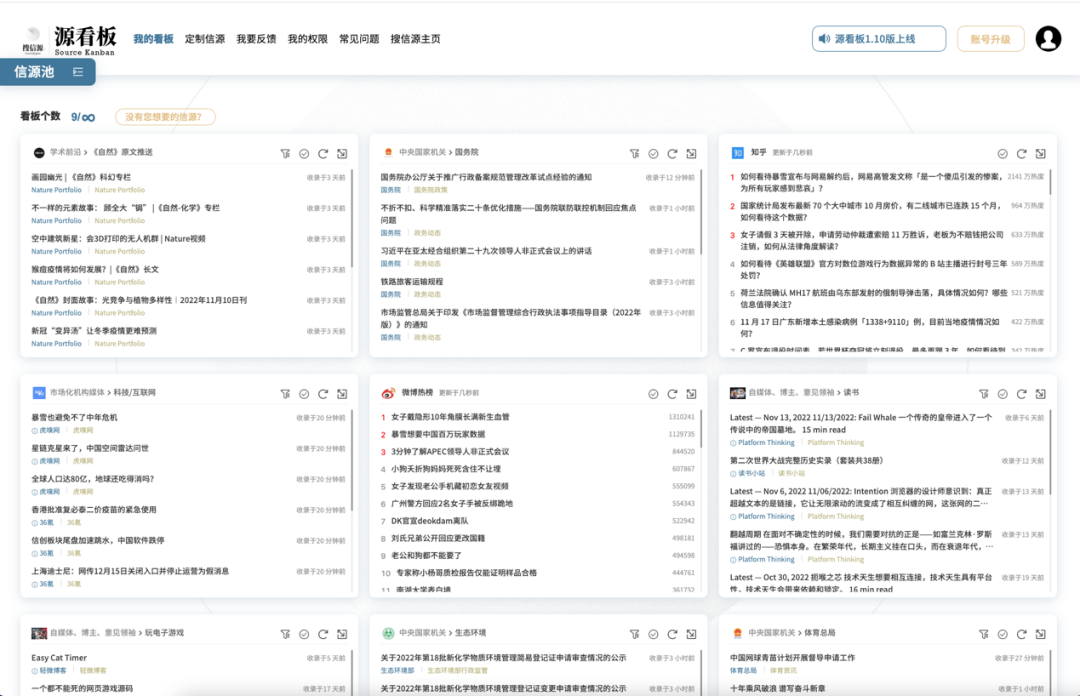Toggle the checkmark circle on 微博热榜 card
This screenshot has height=696, width=1080.
coord(653,394)
